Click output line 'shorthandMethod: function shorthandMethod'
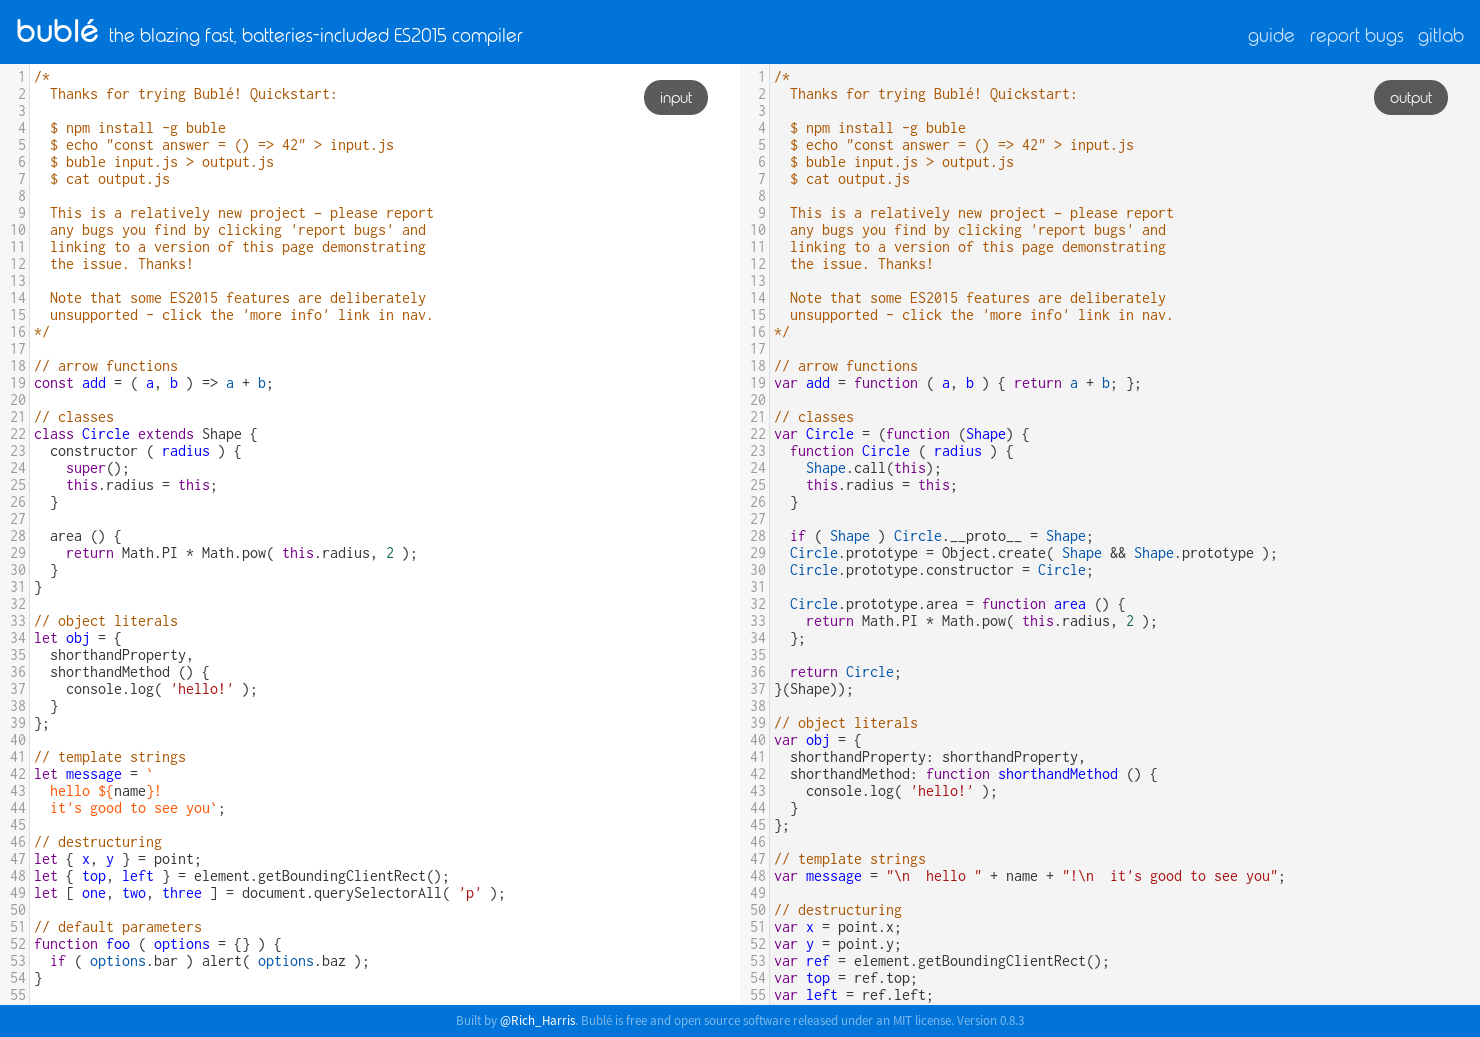The width and height of the screenshot is (1480, 1037). pyautogui.click(x=974, y=774)
